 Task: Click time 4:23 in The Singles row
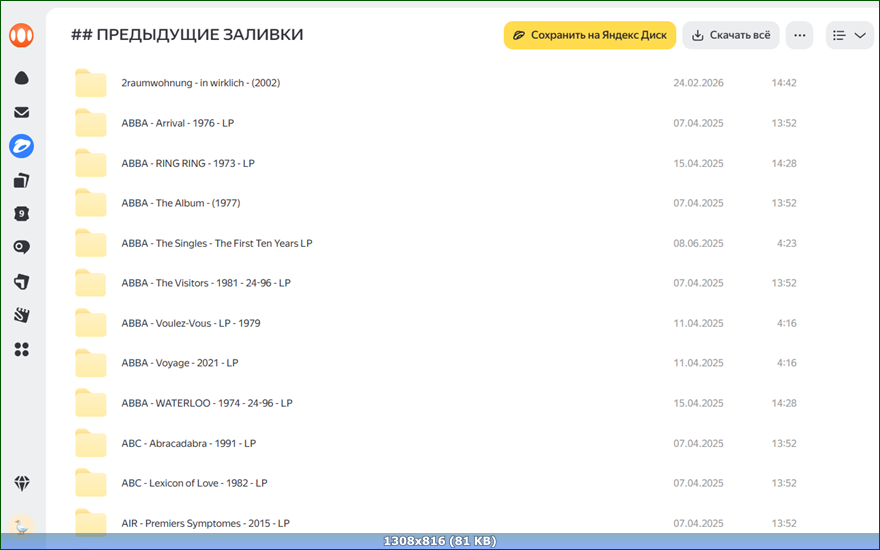click(786, 244)
